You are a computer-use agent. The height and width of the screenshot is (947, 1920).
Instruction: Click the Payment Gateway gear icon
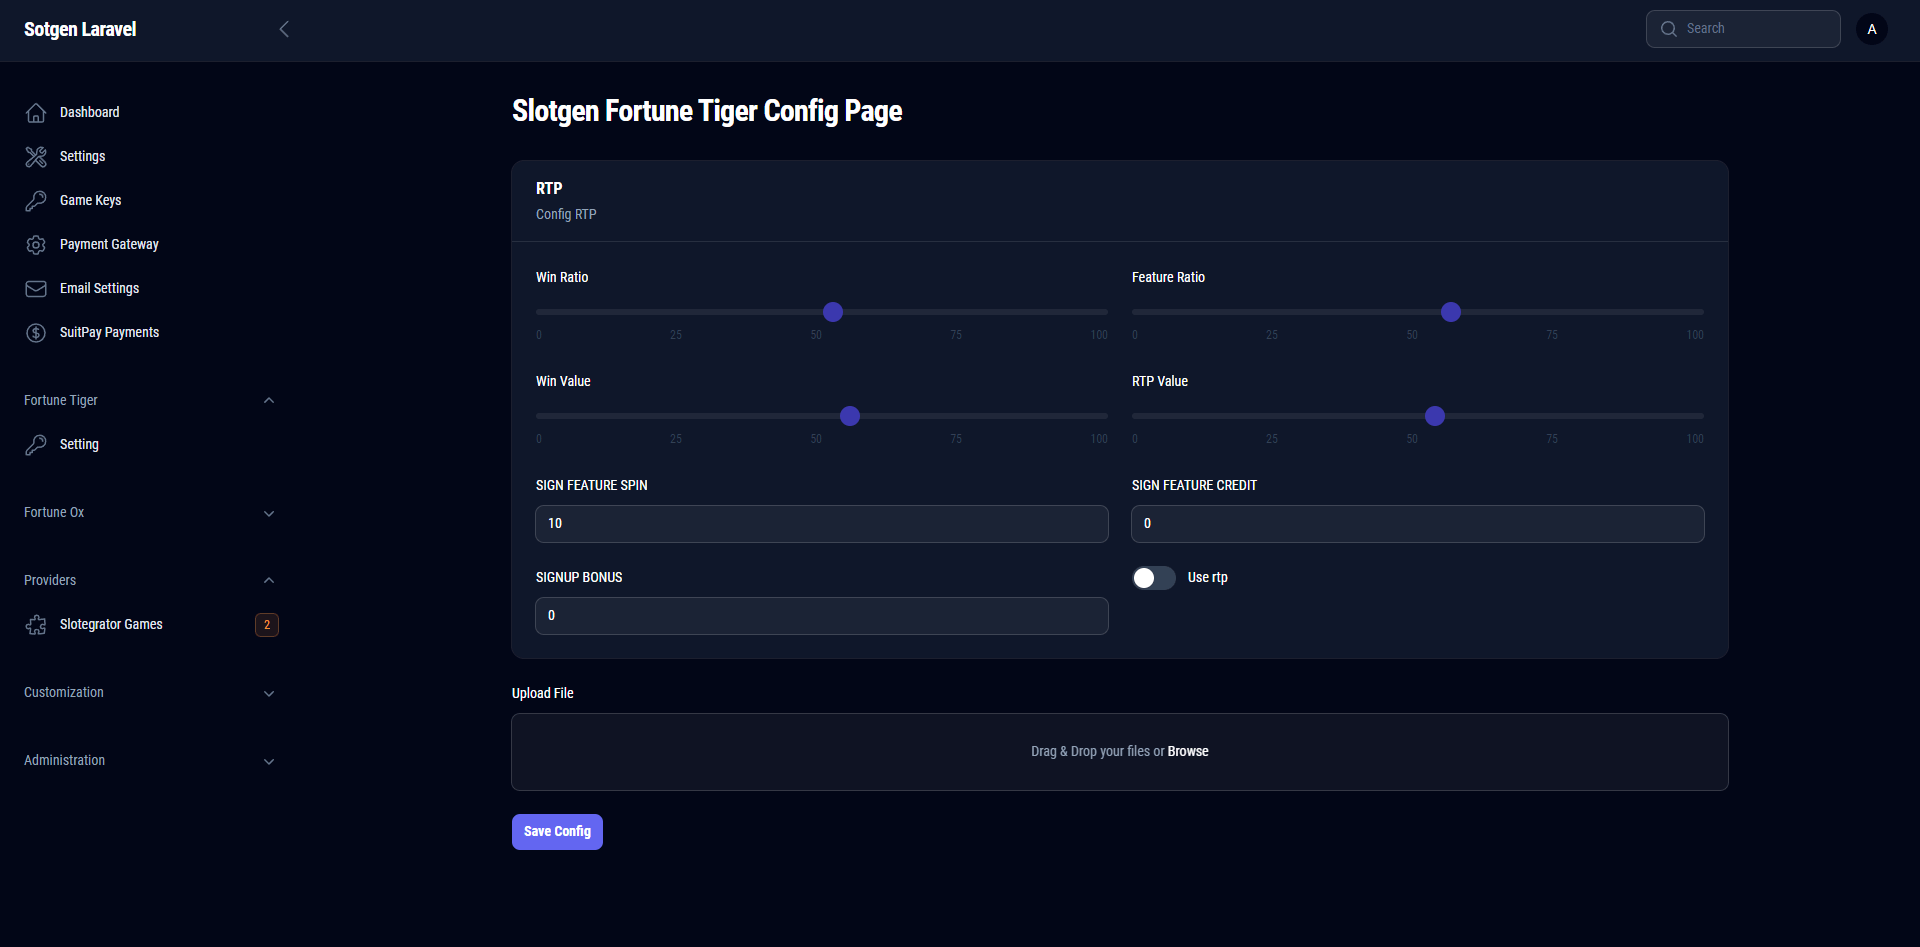(36, 245)
